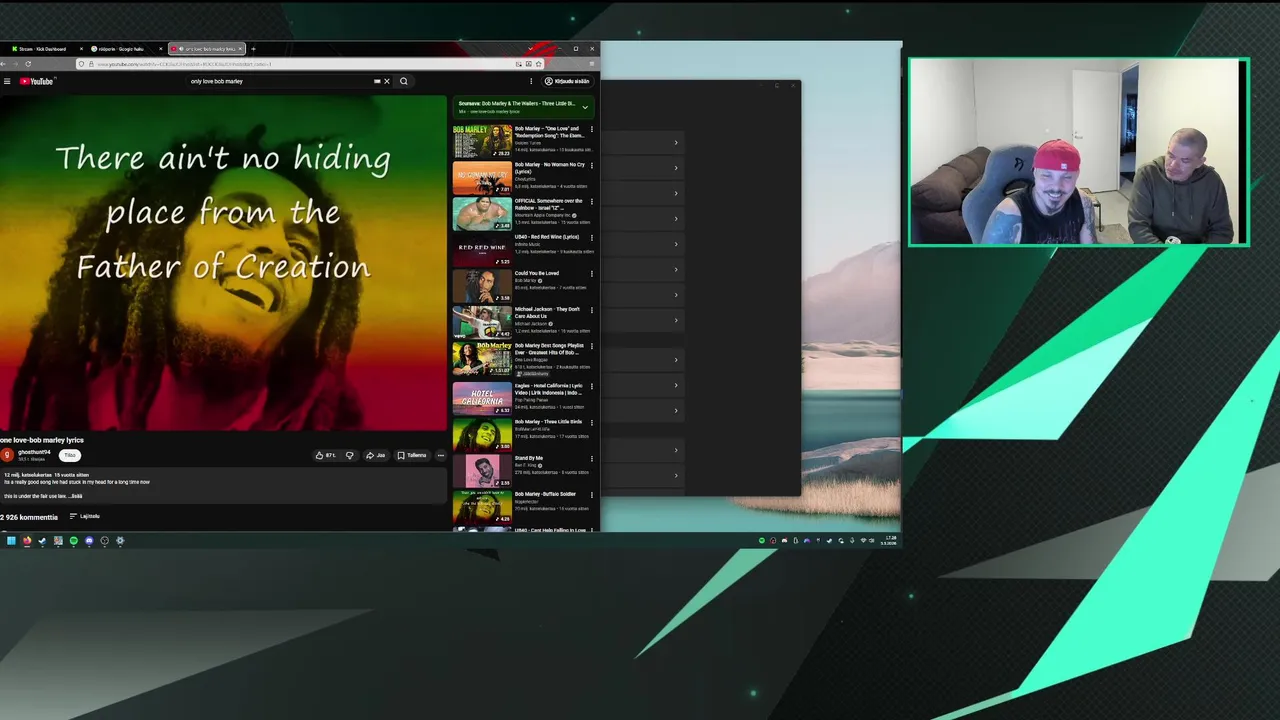Screen dimensions: 1280x720
Task: Switch to the Stream - Kick Dashboard tab
Action: [42, 49]
